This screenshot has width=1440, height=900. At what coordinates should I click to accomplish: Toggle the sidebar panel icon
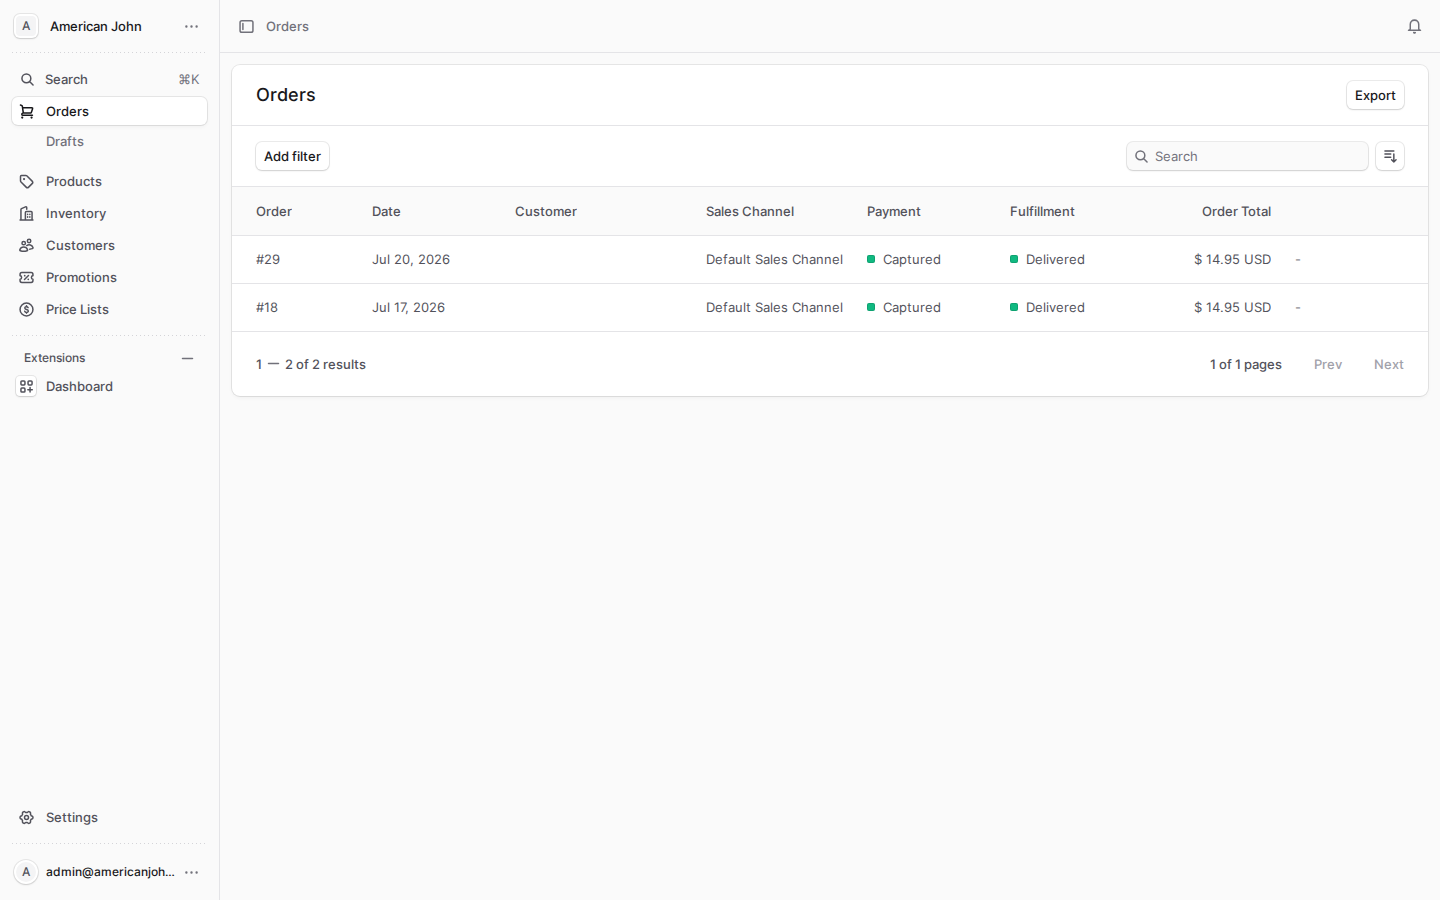point(246,27)
